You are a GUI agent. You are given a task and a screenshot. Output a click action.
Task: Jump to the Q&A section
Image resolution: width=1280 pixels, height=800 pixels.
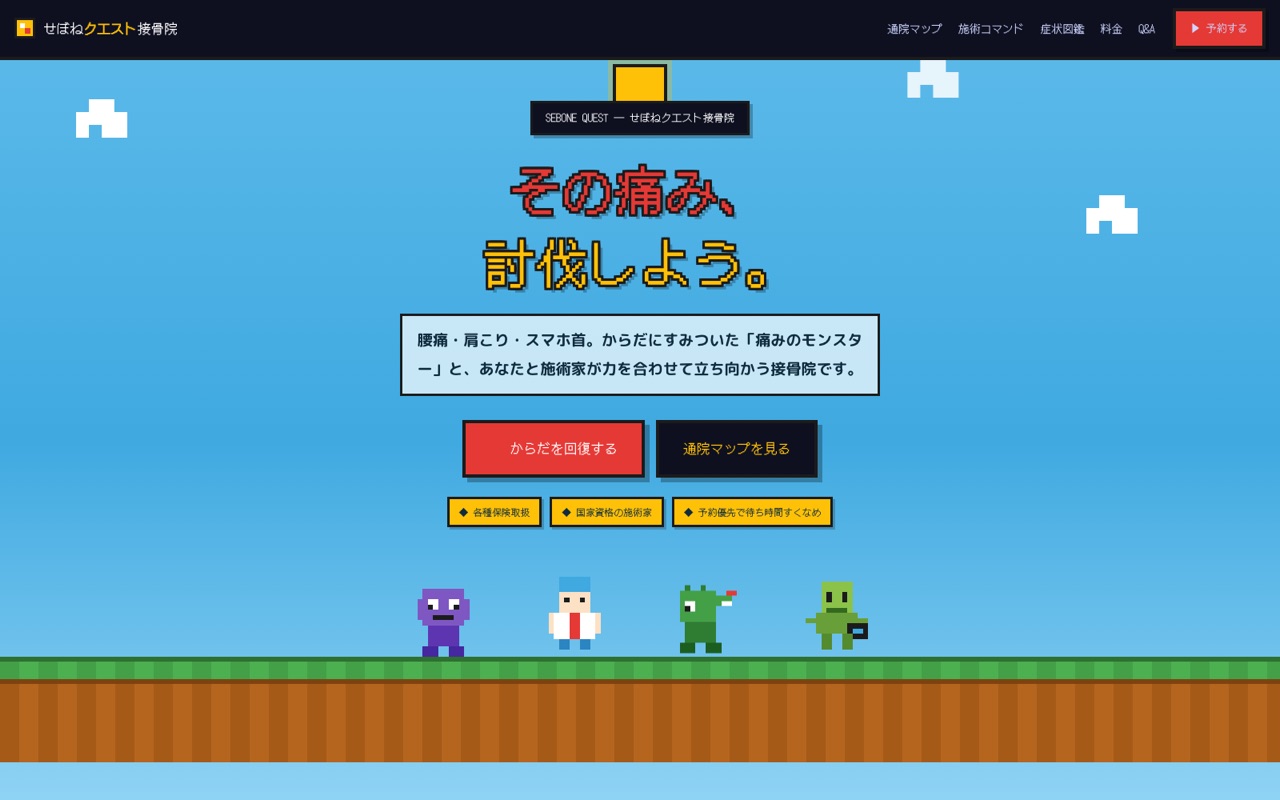1146,29
